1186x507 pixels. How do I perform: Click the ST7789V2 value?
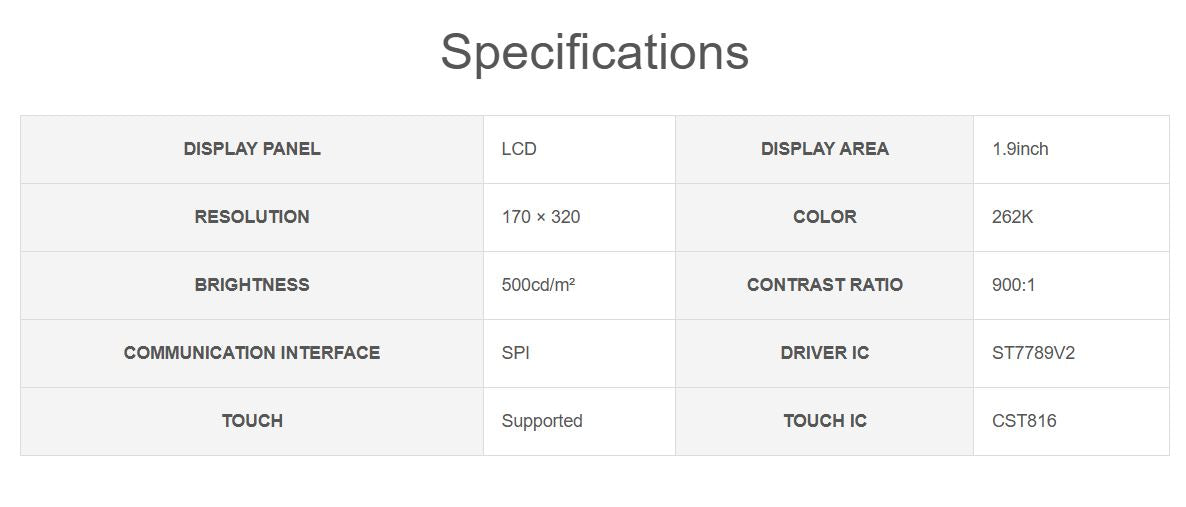[1033, 353]
